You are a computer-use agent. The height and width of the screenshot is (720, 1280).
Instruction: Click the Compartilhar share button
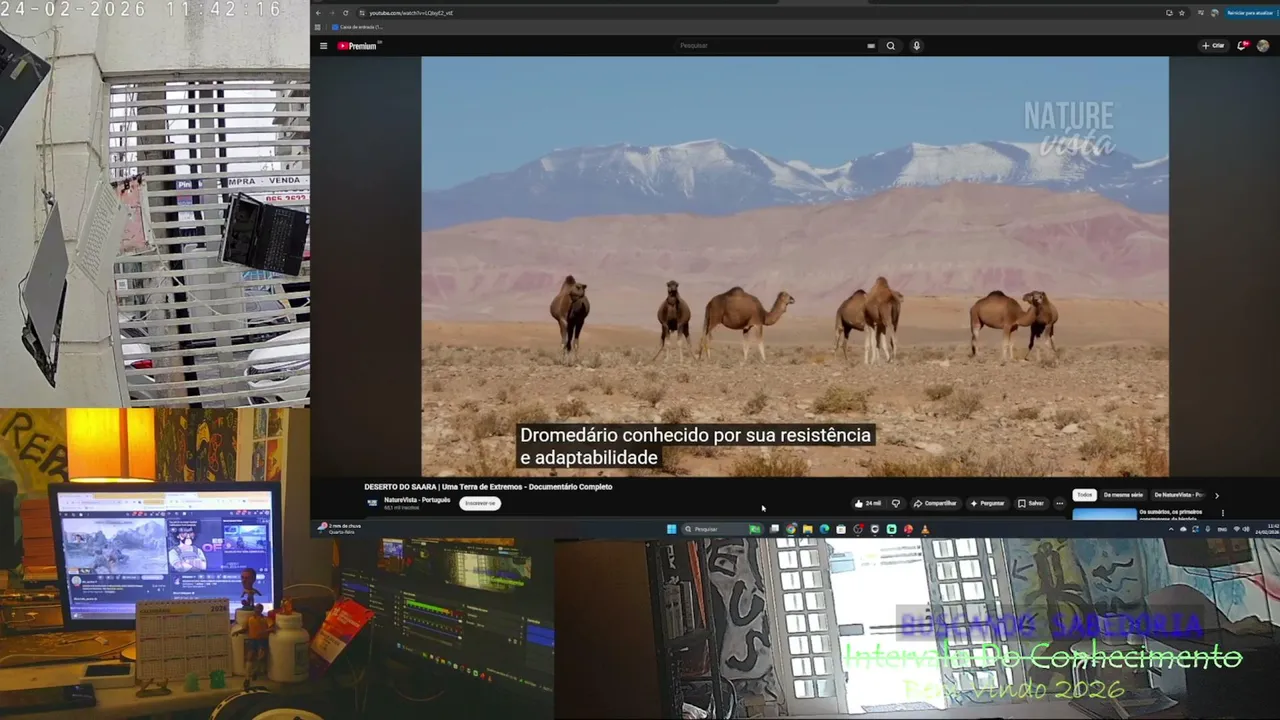[x=935, y=503]
